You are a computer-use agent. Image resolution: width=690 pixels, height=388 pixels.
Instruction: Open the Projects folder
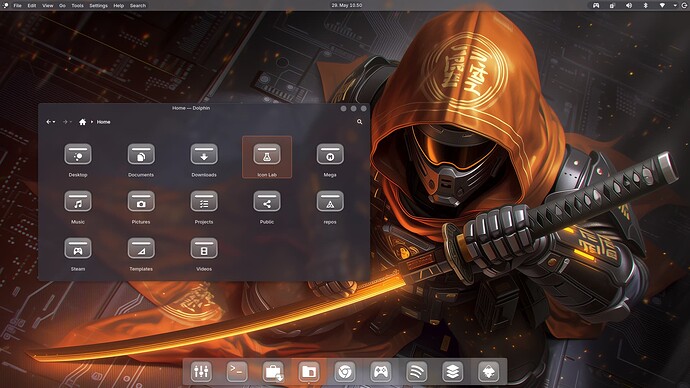point(204,207)
